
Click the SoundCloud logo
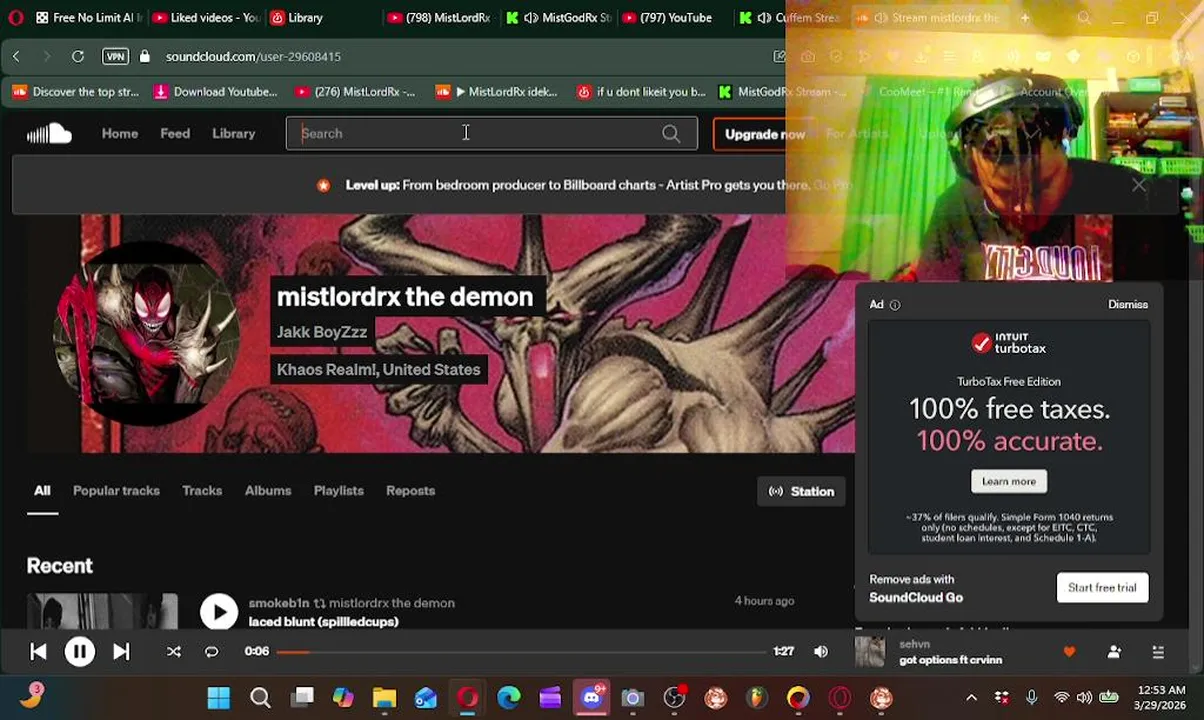49,133
